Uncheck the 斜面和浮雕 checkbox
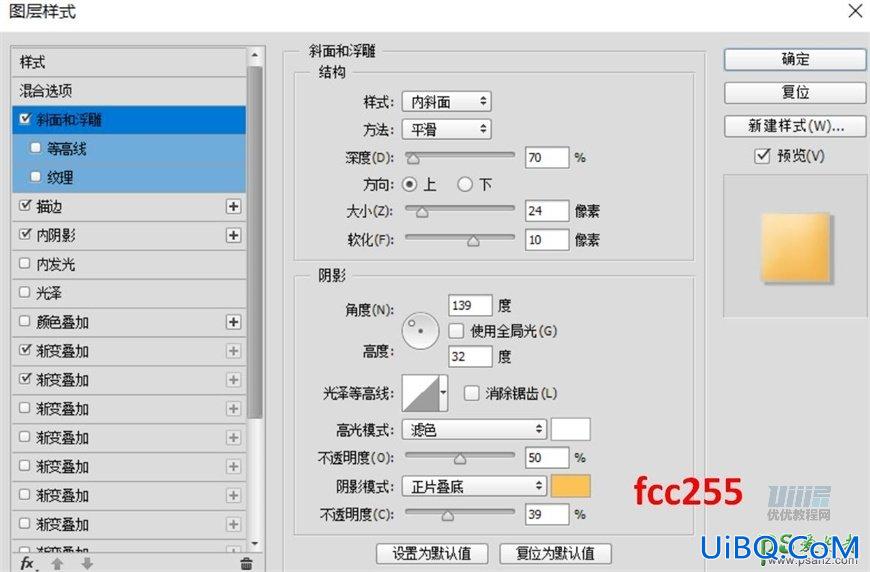Screen dimensions: 870x572 pyautogui.click(x=25, y=119)
